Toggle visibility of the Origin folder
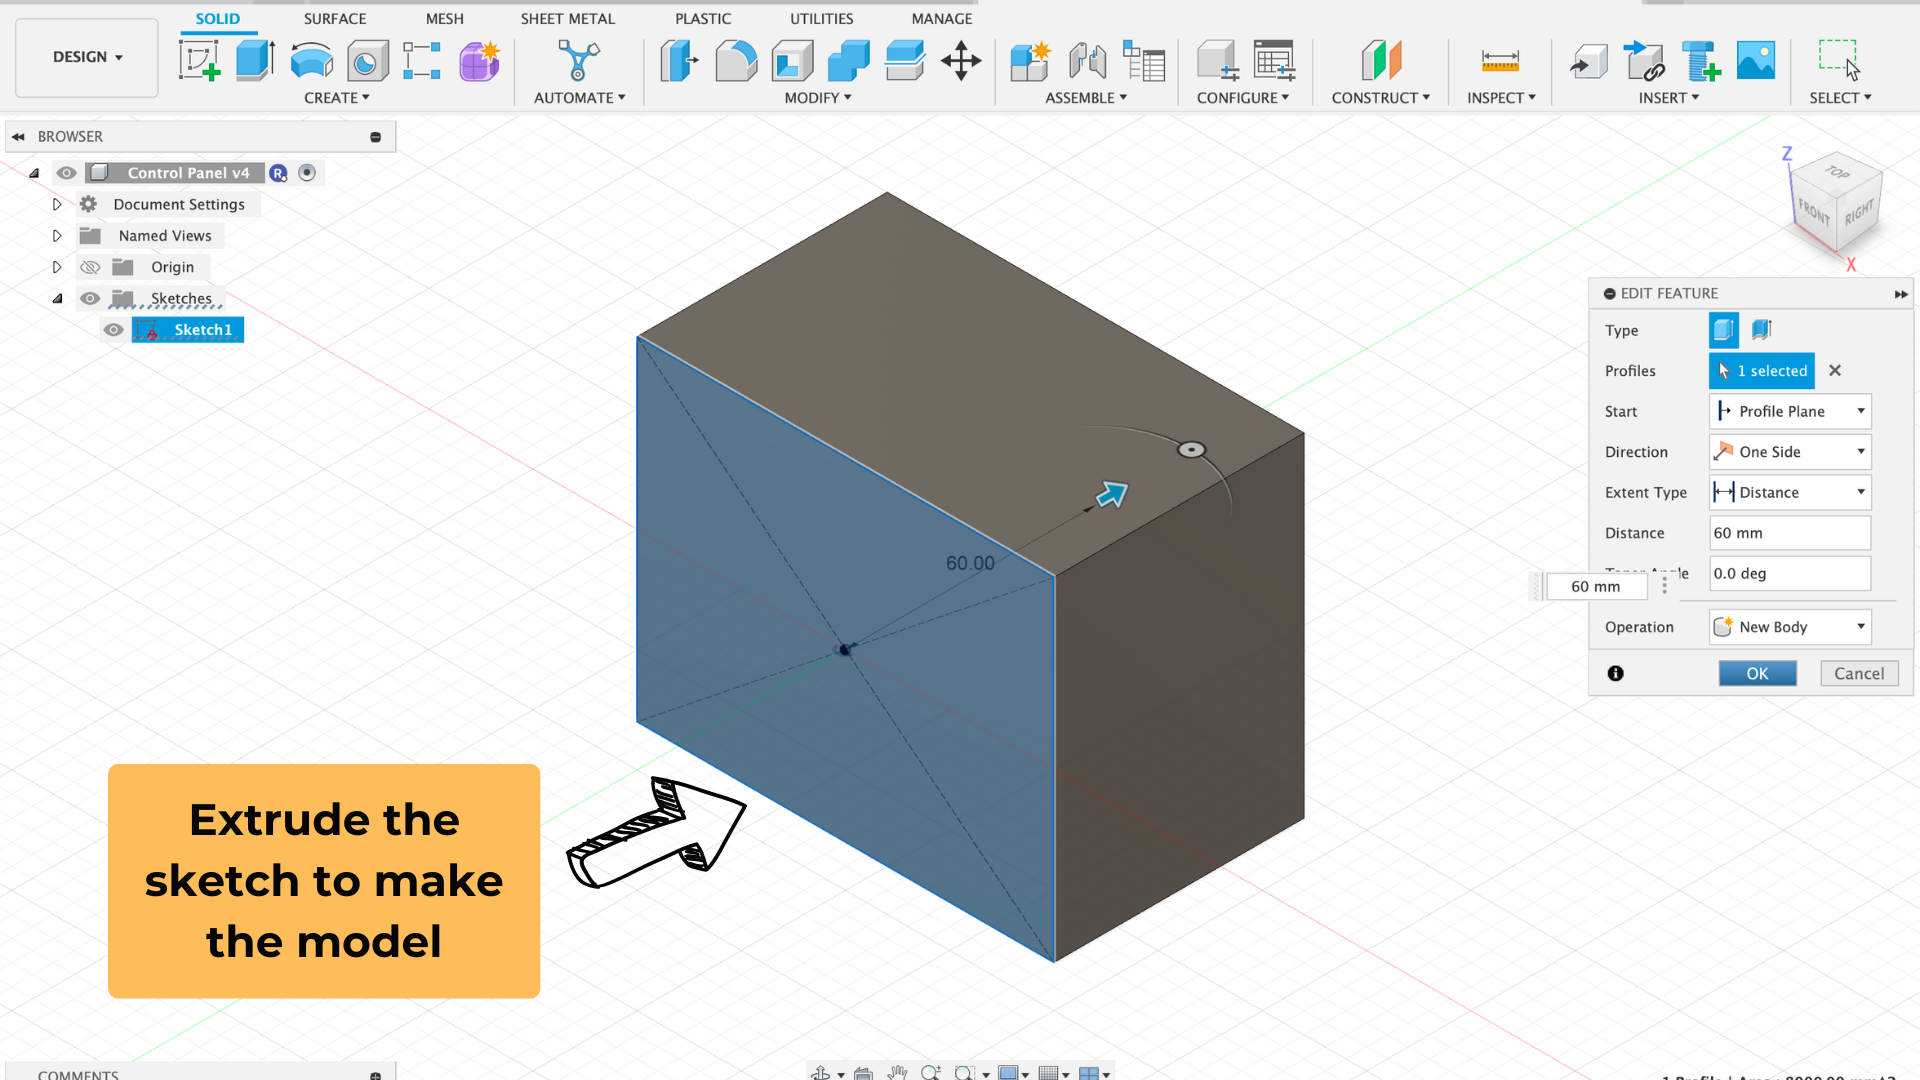The width and height of the screenshot is (1920, 1080). click(90, 267)
